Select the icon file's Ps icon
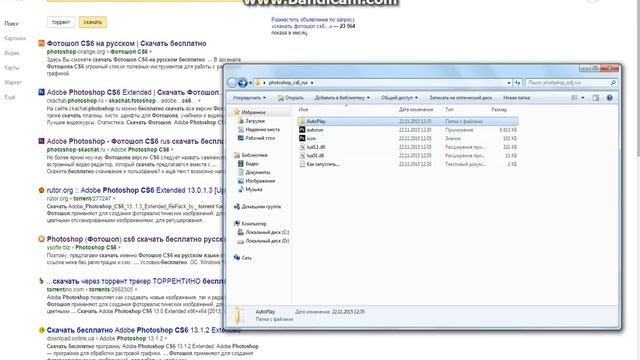The image size is (640, 360). [302, 138]
